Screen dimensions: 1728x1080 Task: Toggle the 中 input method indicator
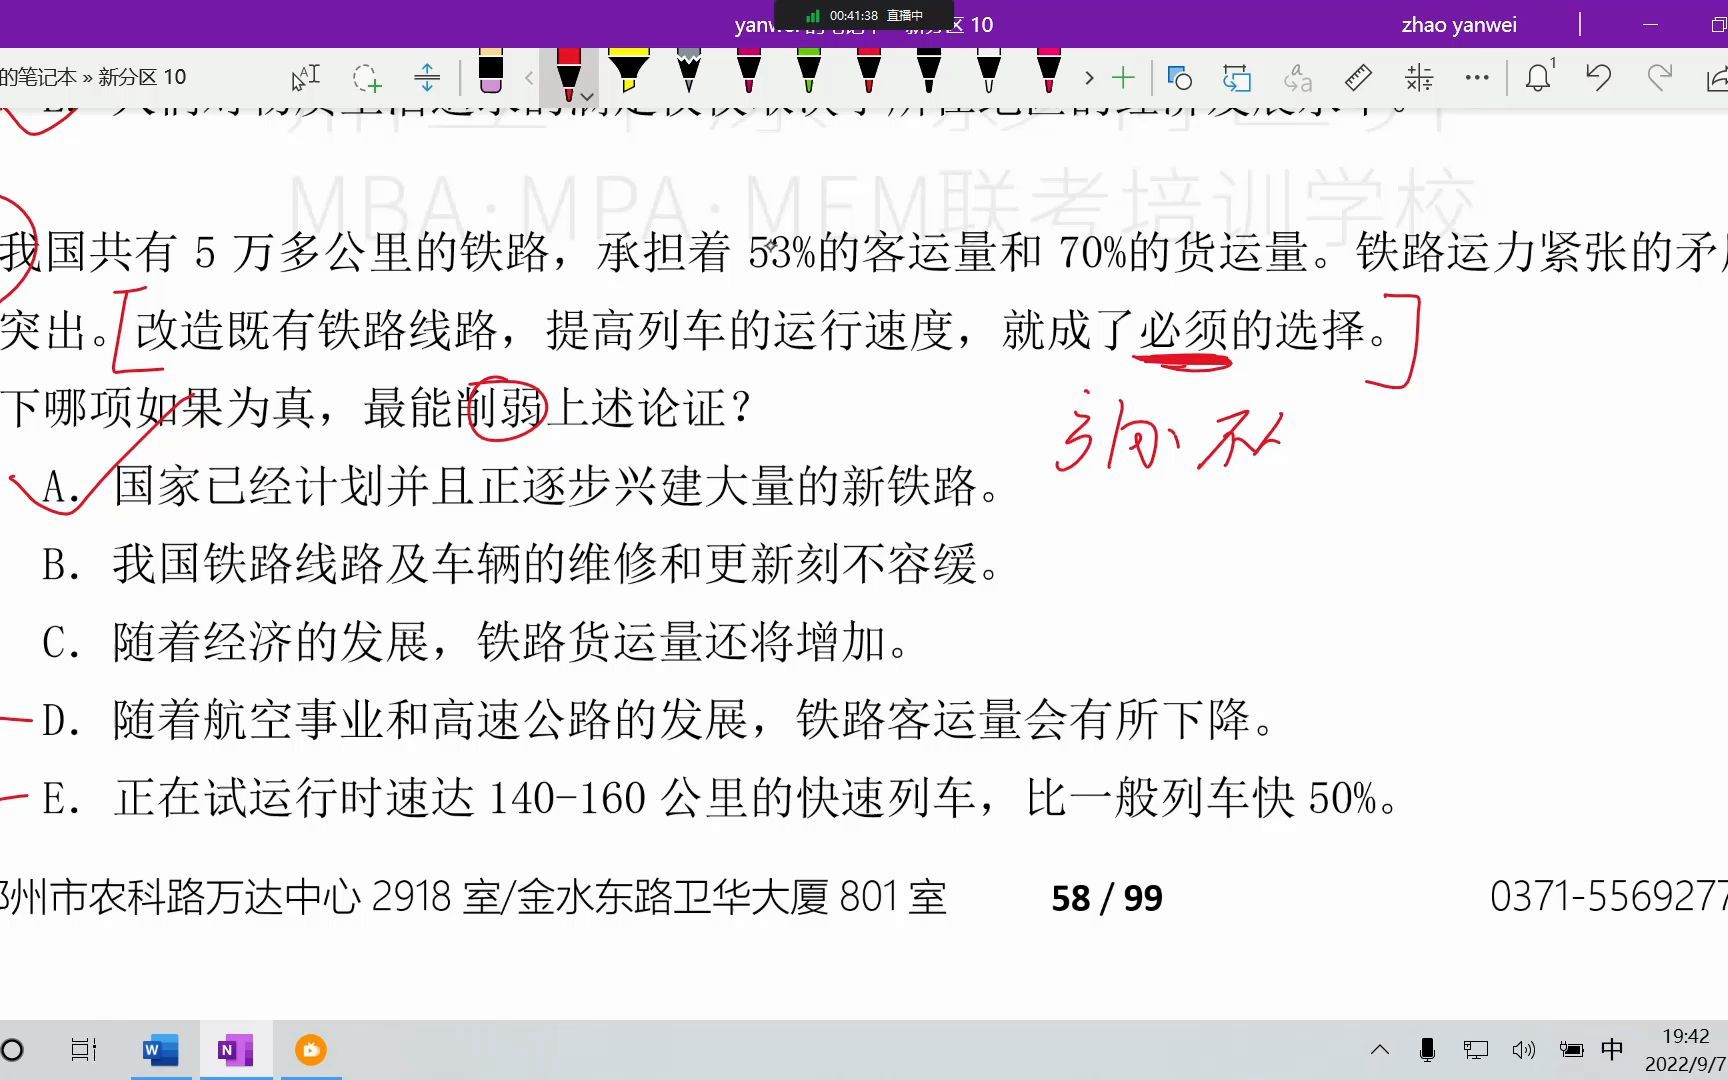1612,1049
